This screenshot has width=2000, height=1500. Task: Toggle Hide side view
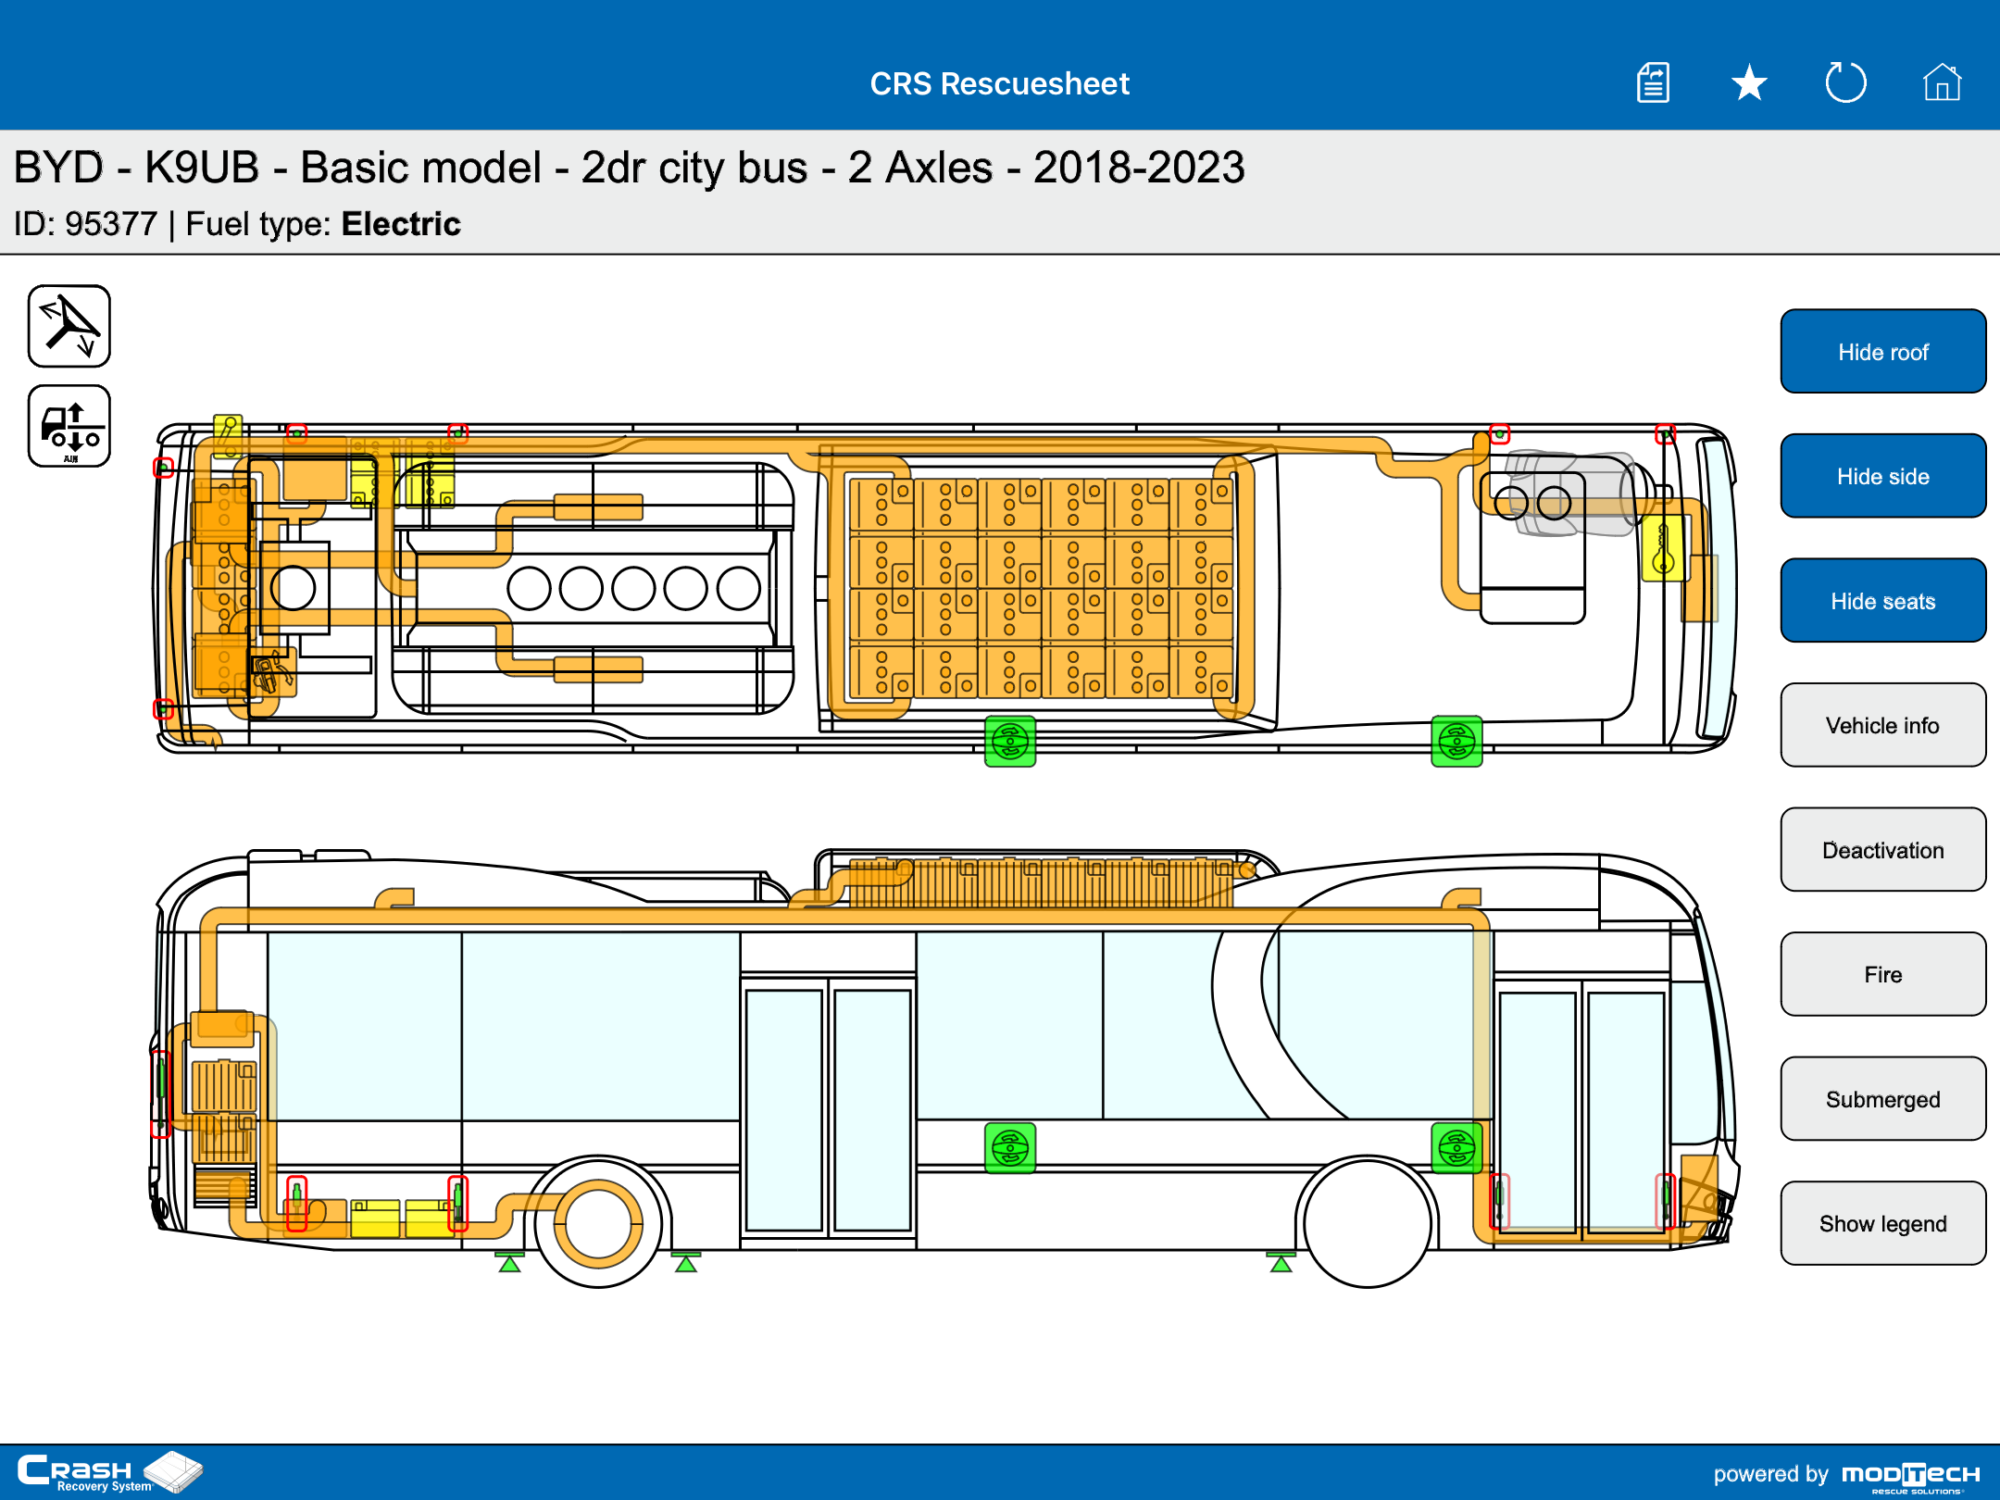pyautogui.click(x=1882, y=476)
